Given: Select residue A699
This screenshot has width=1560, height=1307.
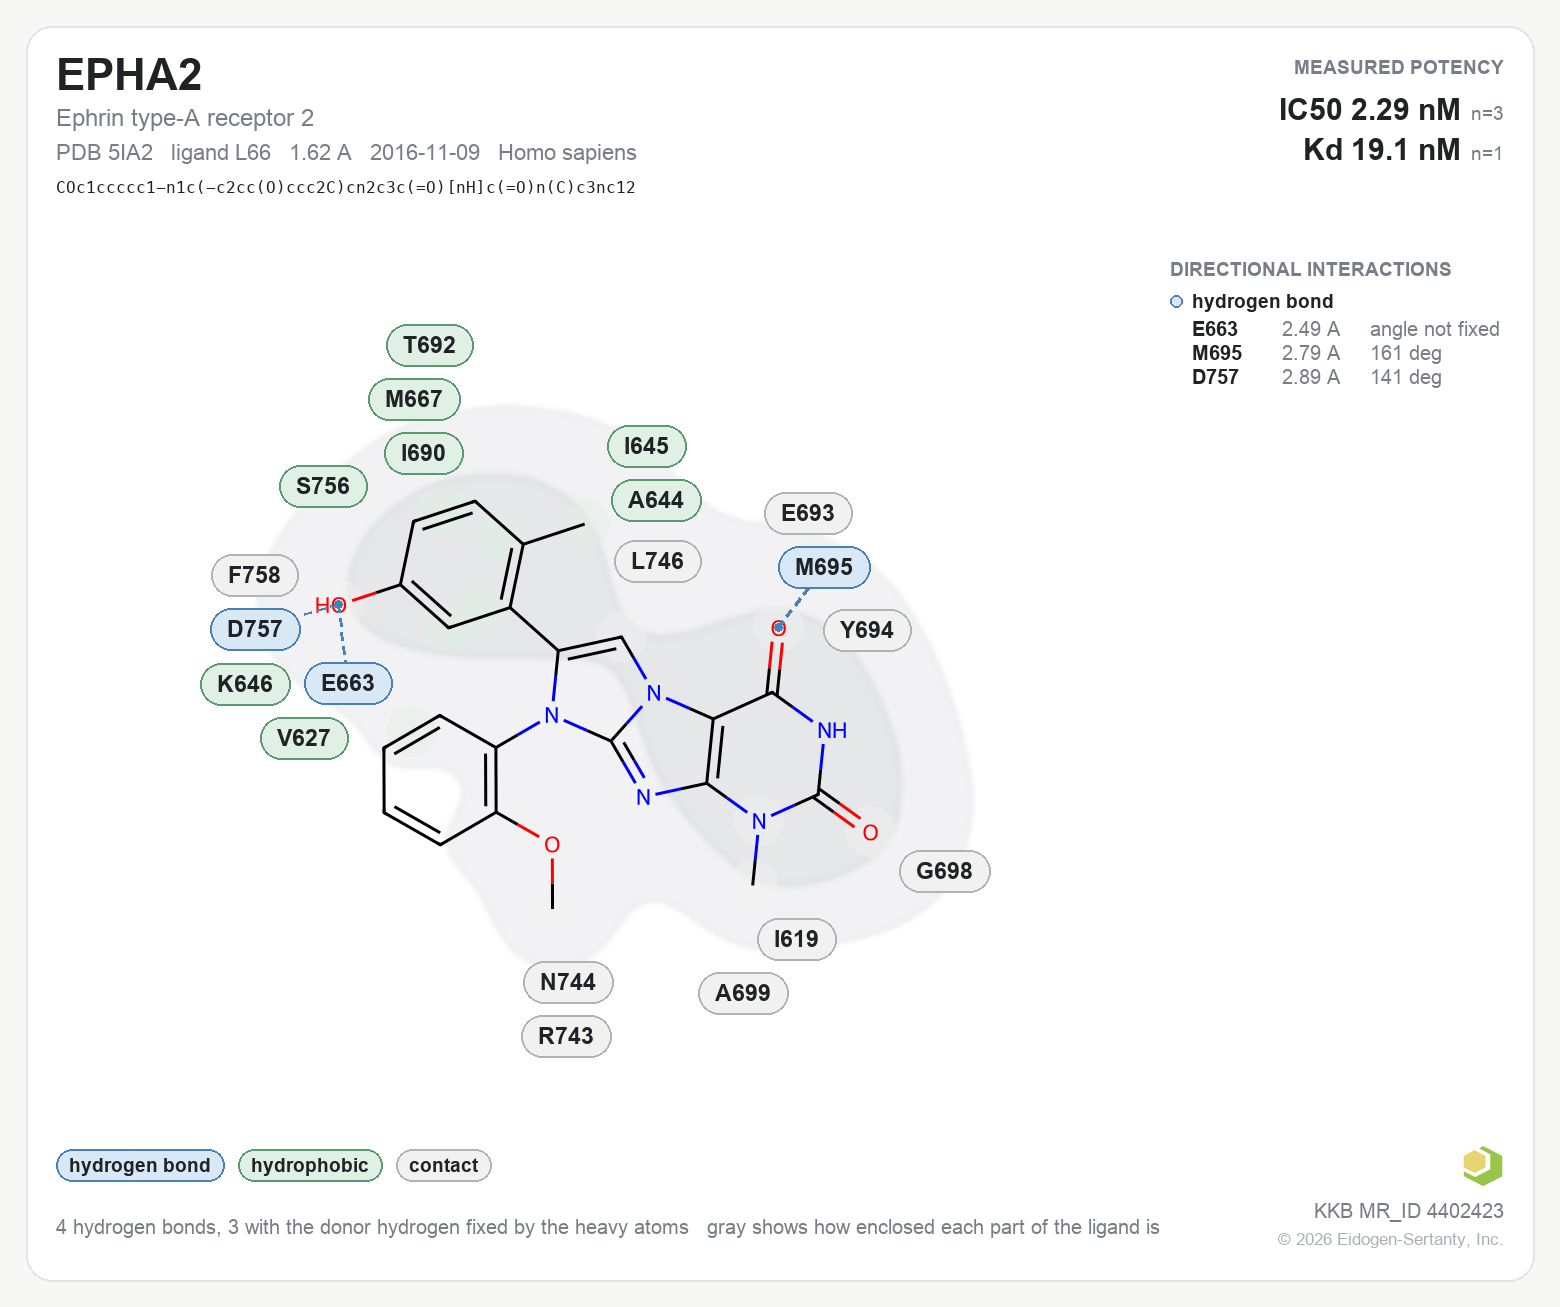Looking at the screenshot, I should 743,993.
